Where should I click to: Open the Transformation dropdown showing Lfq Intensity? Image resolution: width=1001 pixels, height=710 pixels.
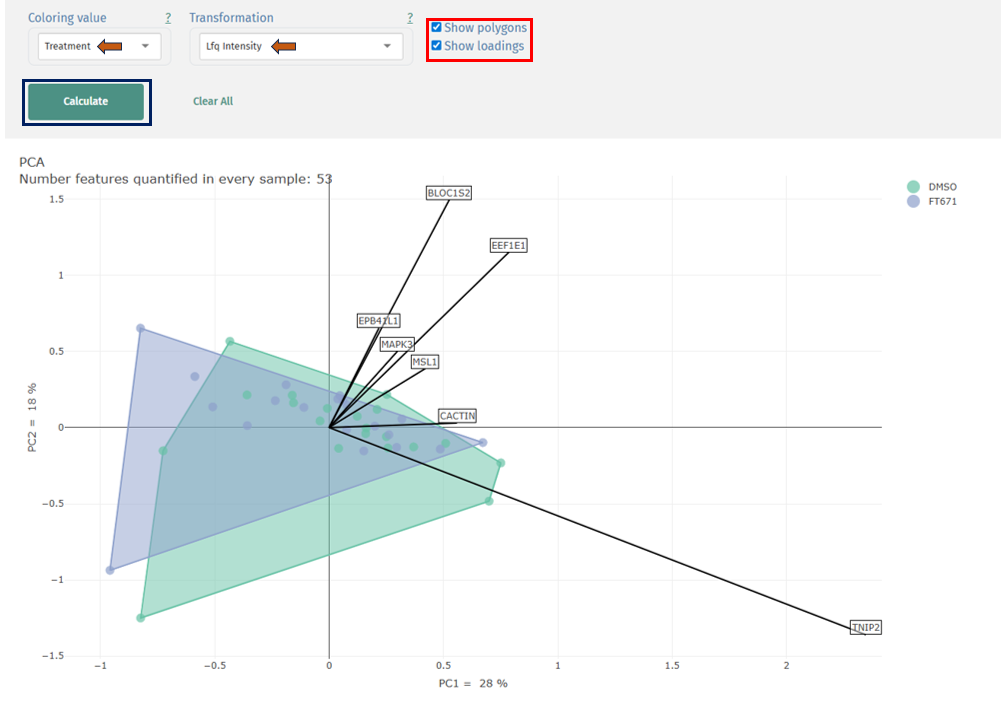[299, 46]
